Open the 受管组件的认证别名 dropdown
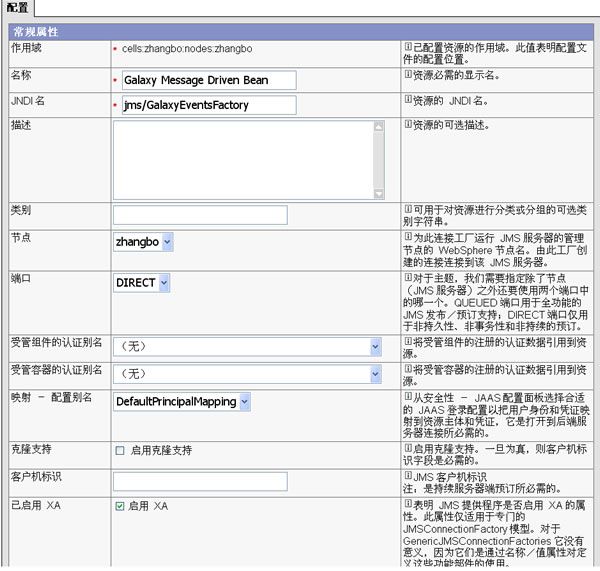This screenshot has width=600, height=571. pyautogui.click(x=247, y=346)
